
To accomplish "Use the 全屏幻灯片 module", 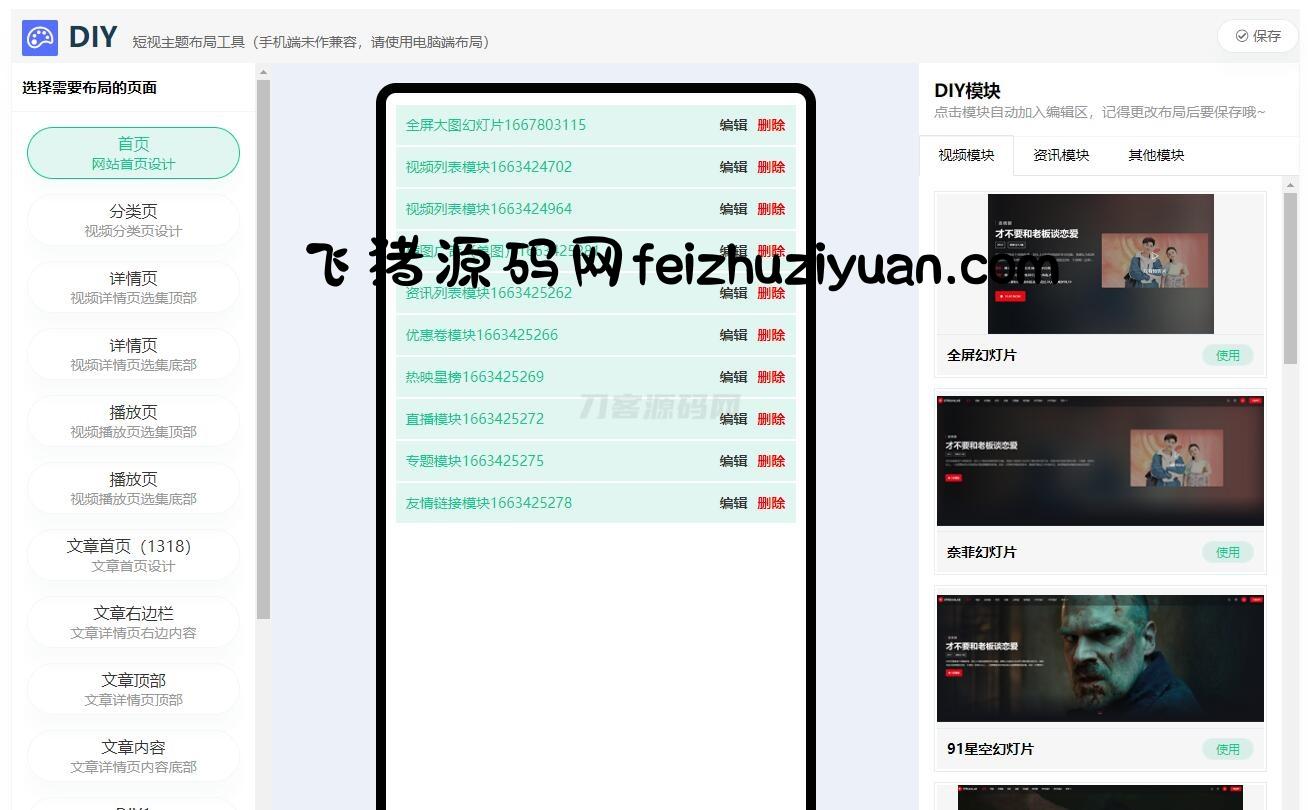I will click(1227, 355).
